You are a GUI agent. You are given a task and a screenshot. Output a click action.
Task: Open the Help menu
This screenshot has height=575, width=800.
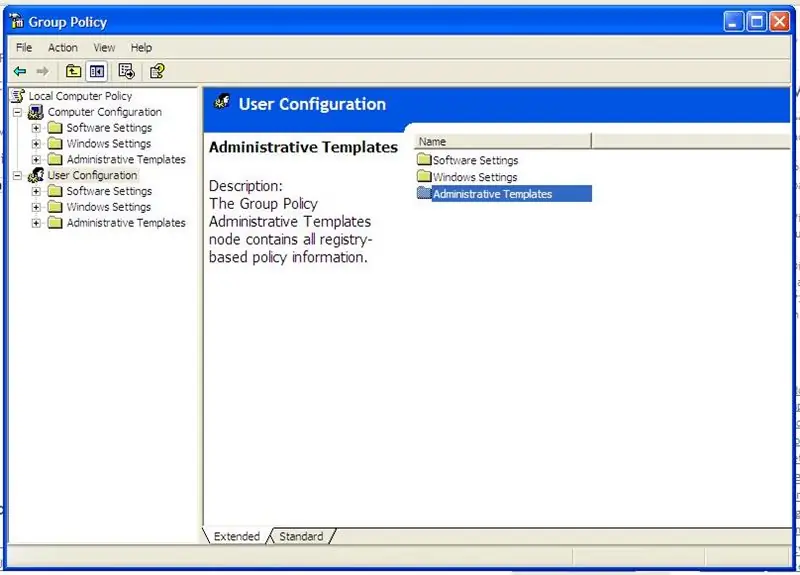click(141, 47)
